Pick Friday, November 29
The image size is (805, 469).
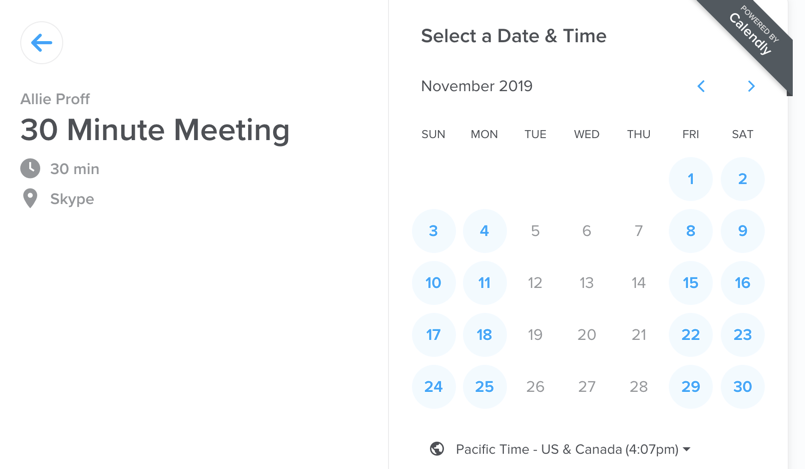[x=690, y=387]
